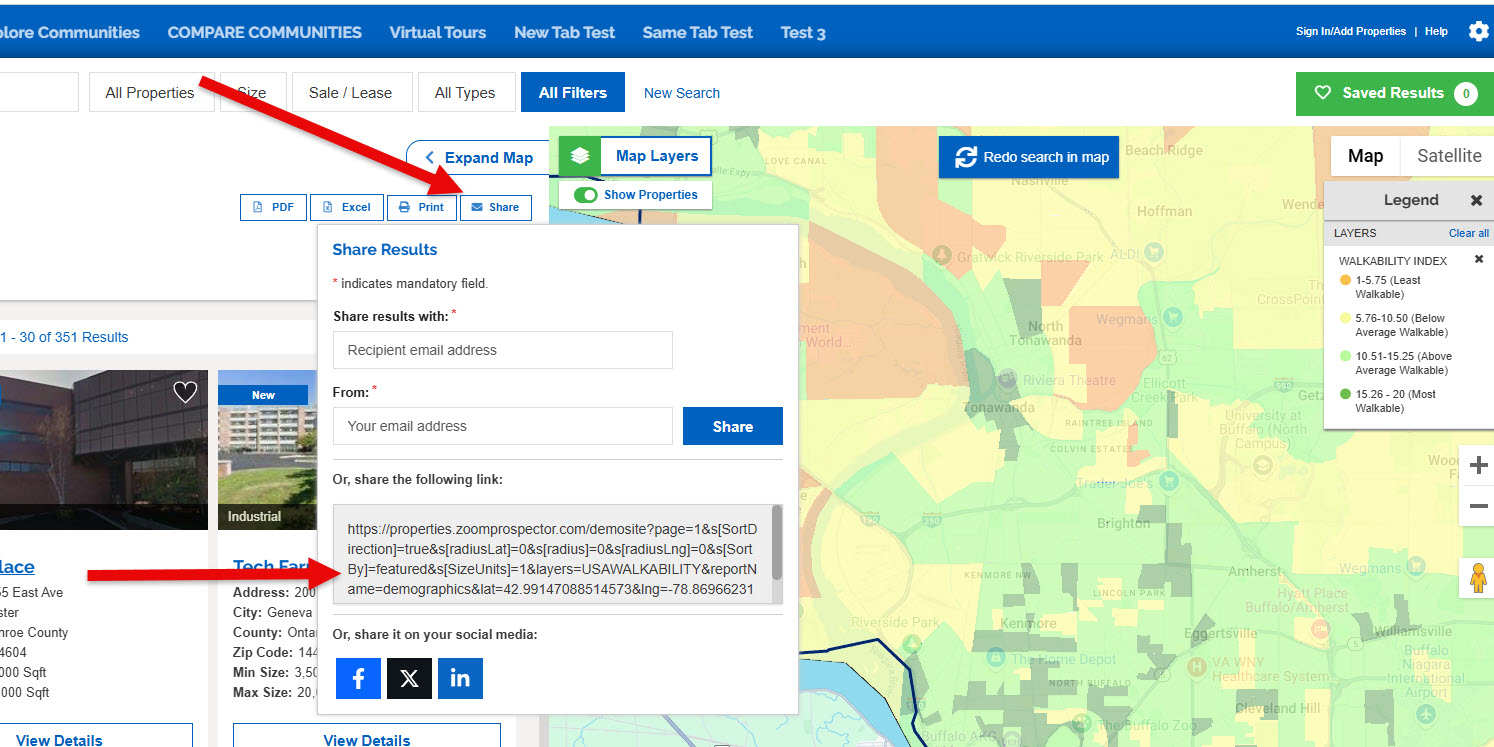Open the Sale / Lease filter
Image resolution: width=1494 pixels, height=747 pixels.
tap(351, 92)
